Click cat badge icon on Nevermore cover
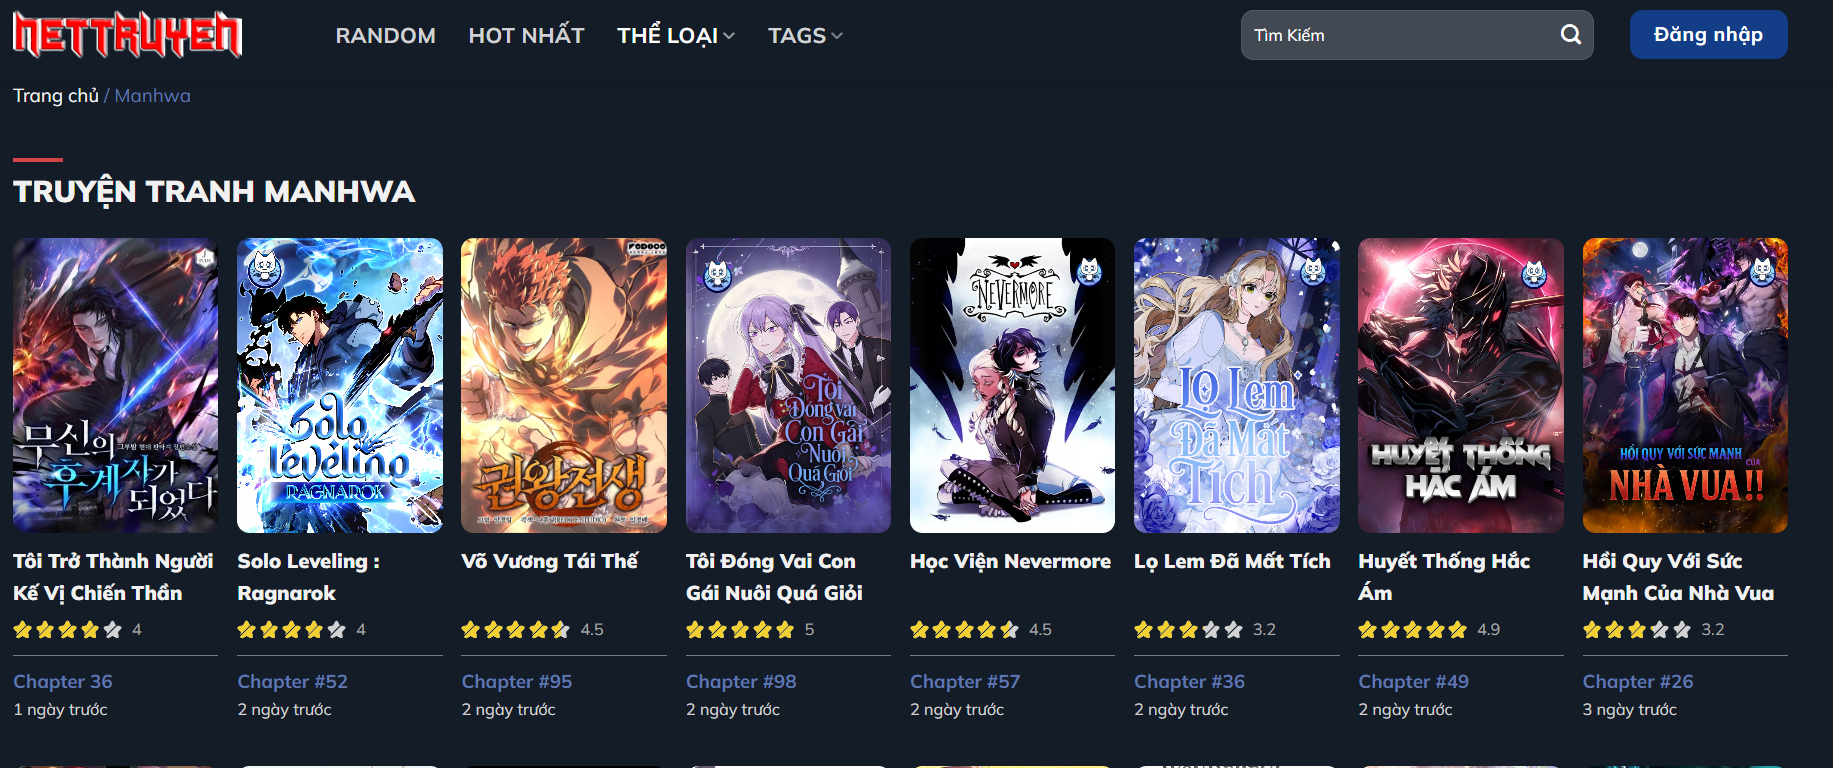Viewport: 1833px width, 768px height. [x=1089, y=270]
